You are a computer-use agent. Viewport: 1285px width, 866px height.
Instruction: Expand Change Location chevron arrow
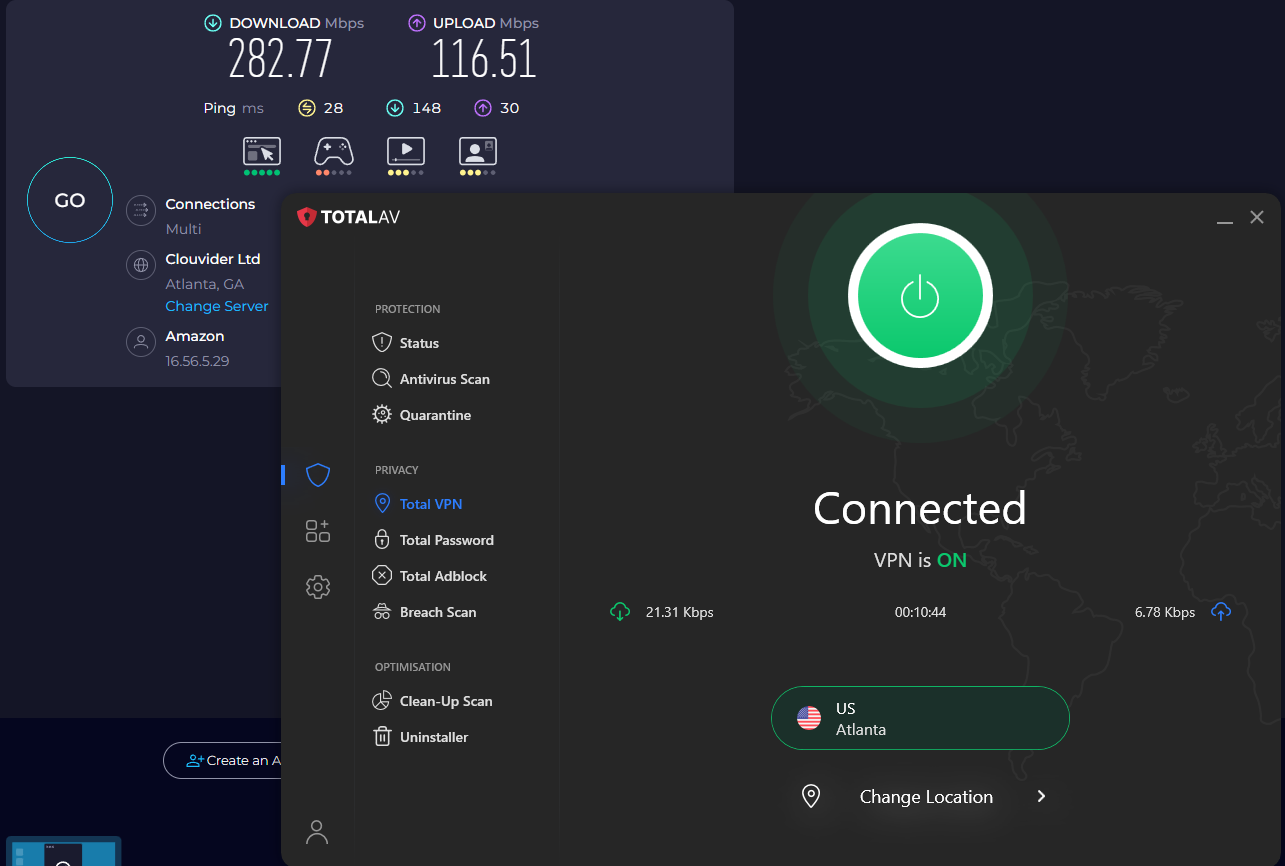tap(1041, 797)
